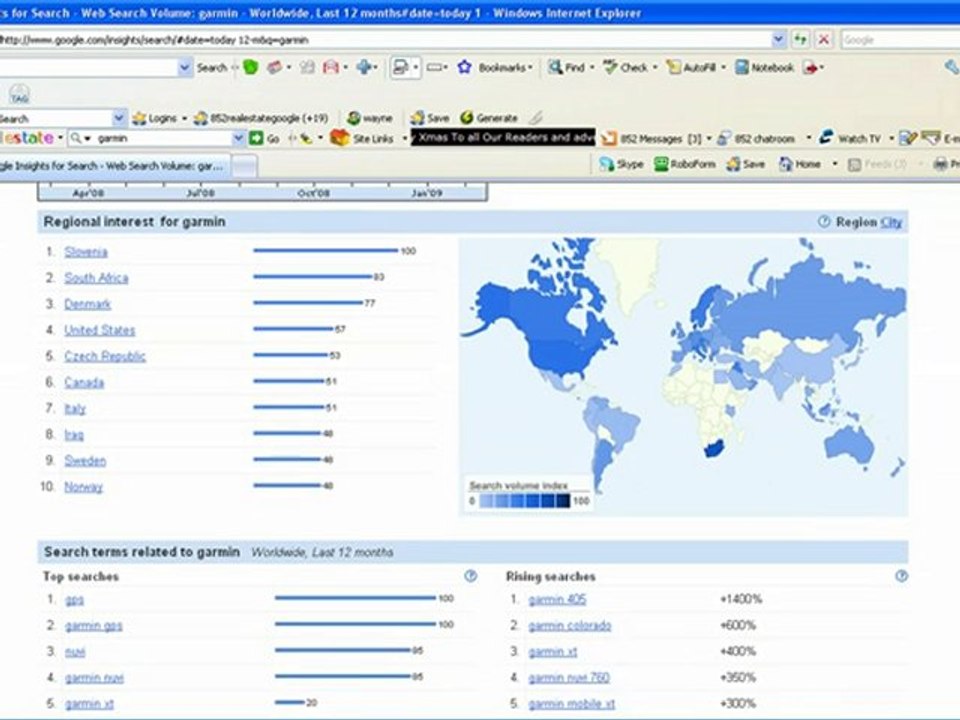
Task: Run the spell Check tool
Action: click(x=630, y=67)
